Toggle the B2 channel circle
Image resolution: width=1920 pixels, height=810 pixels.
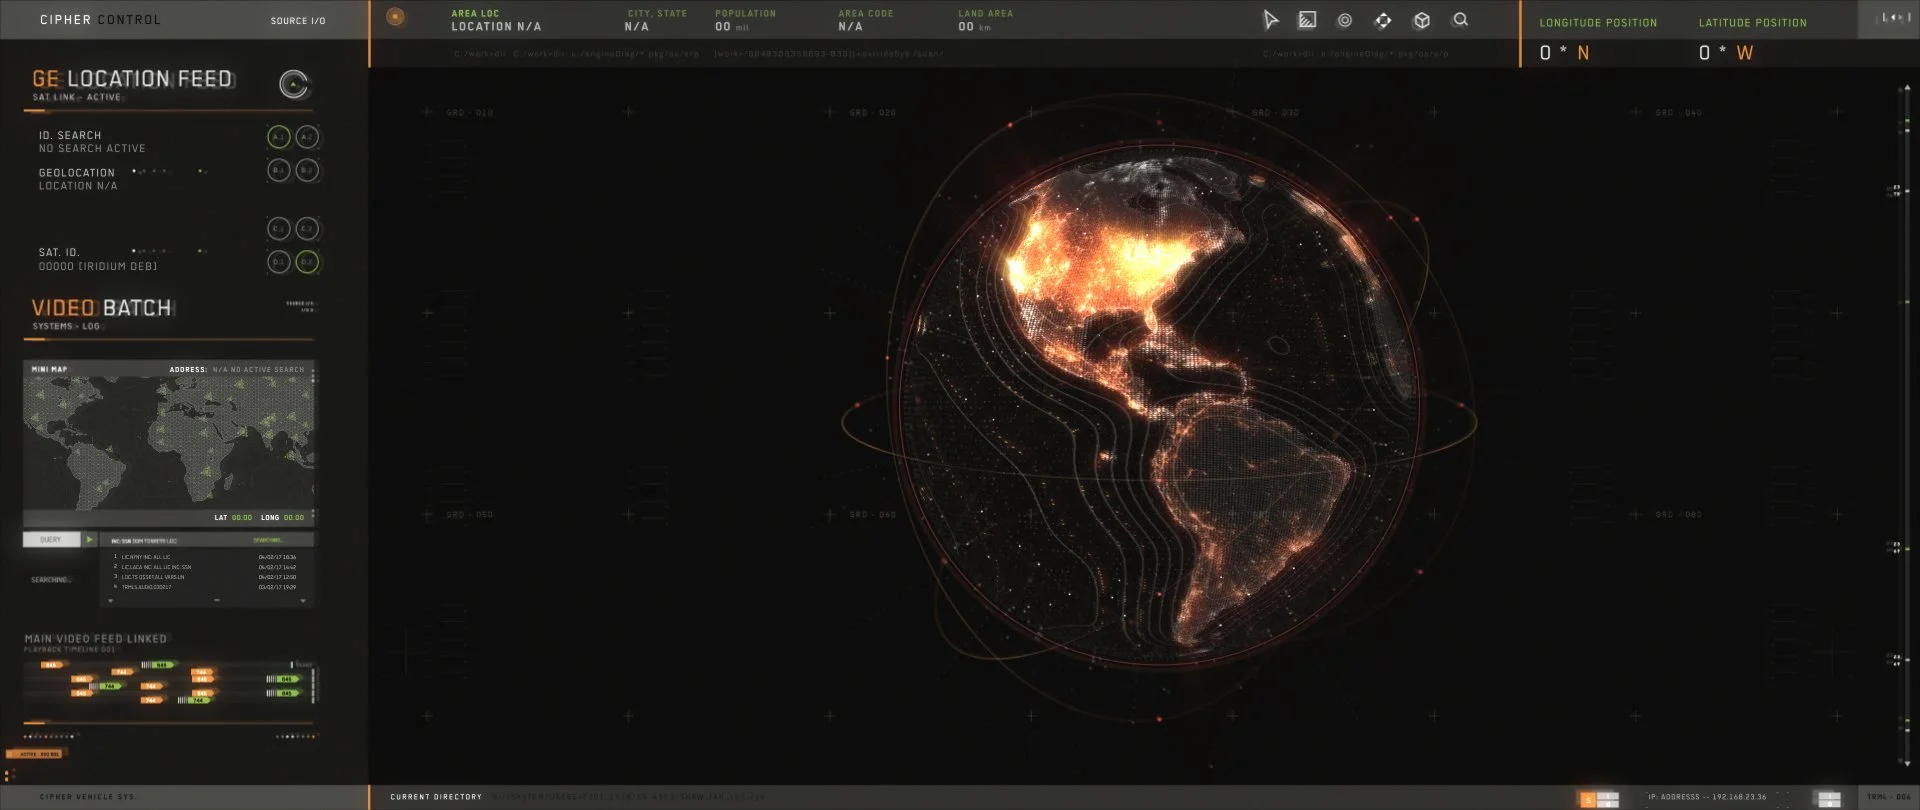coord(307,170)
